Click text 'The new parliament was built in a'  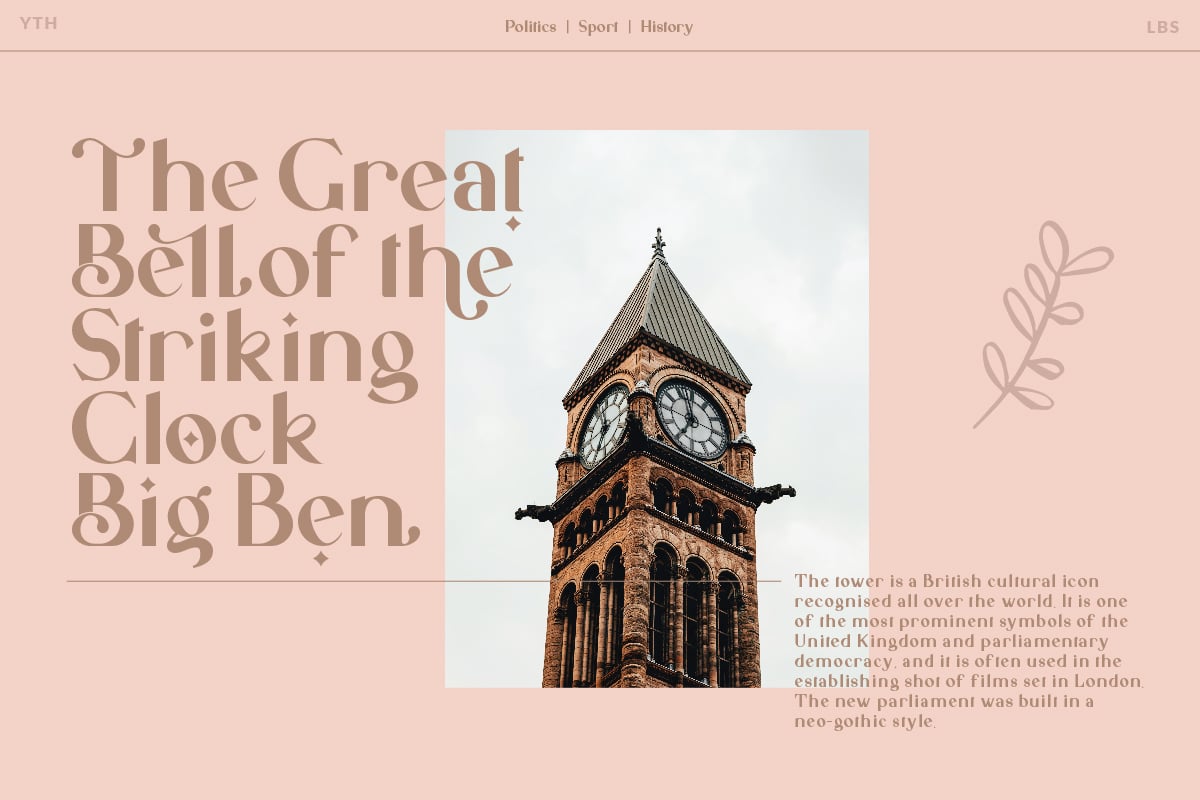pyautogui.click(x=944, y=701)
